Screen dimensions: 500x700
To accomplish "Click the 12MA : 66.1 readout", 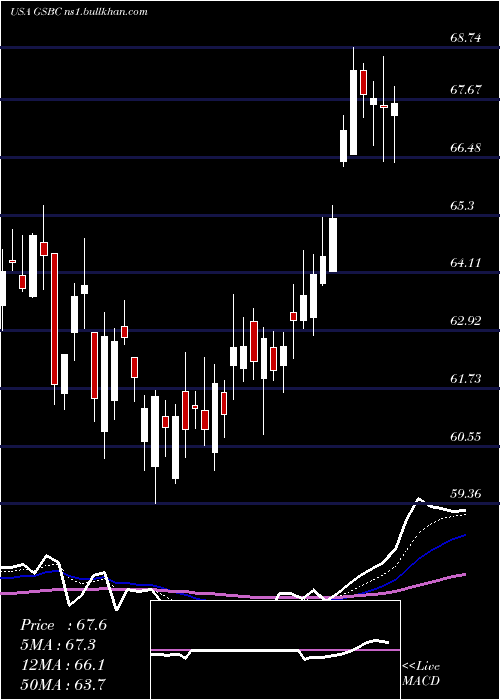I will pyautogui.click(x=62, y=665).
